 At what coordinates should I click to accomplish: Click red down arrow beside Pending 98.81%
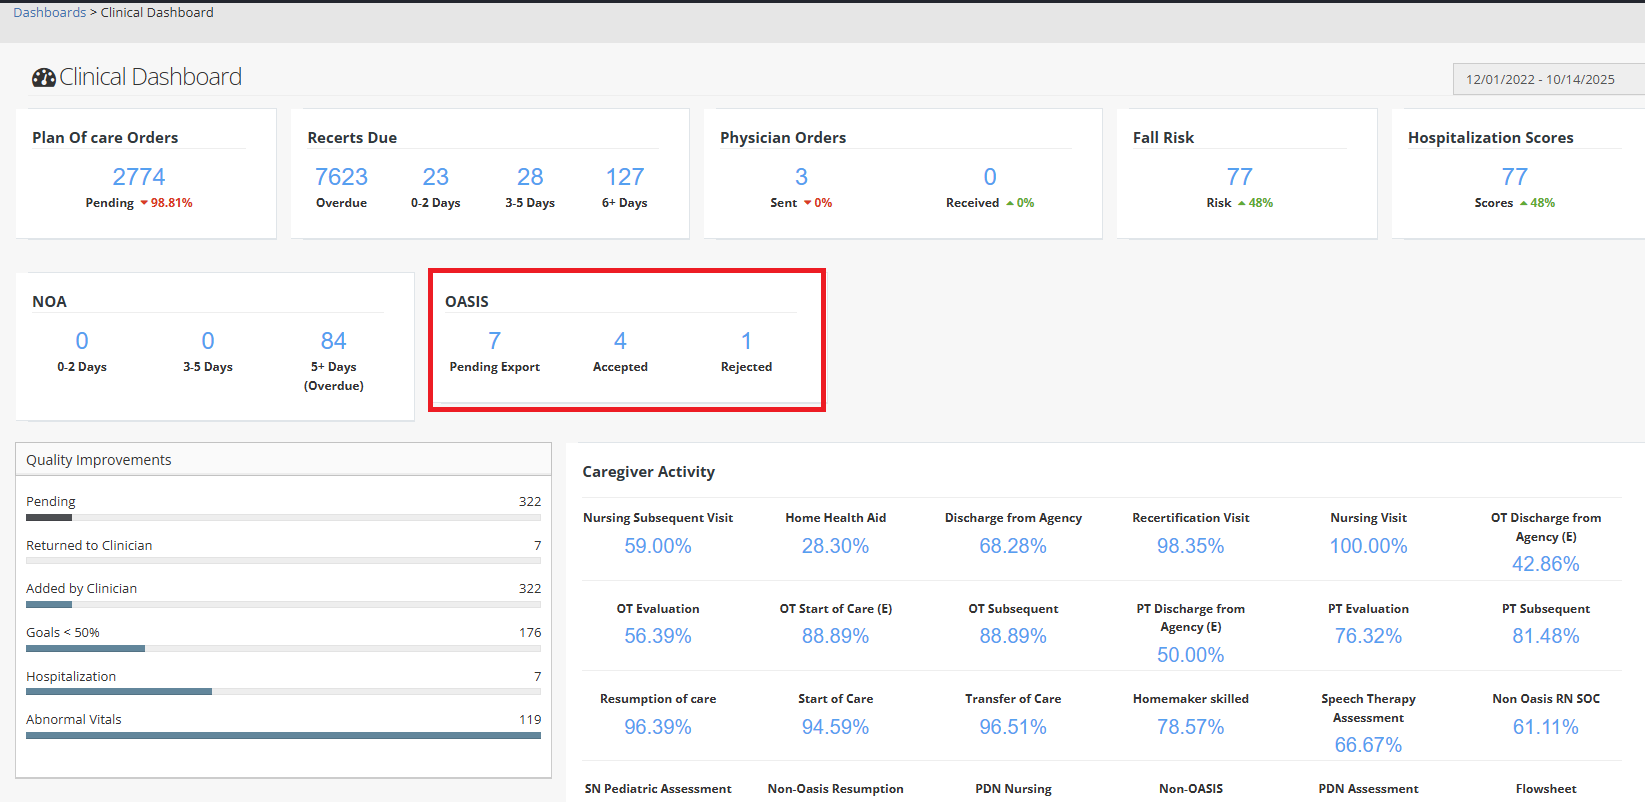pyautogui.click(x=144, y=203)
